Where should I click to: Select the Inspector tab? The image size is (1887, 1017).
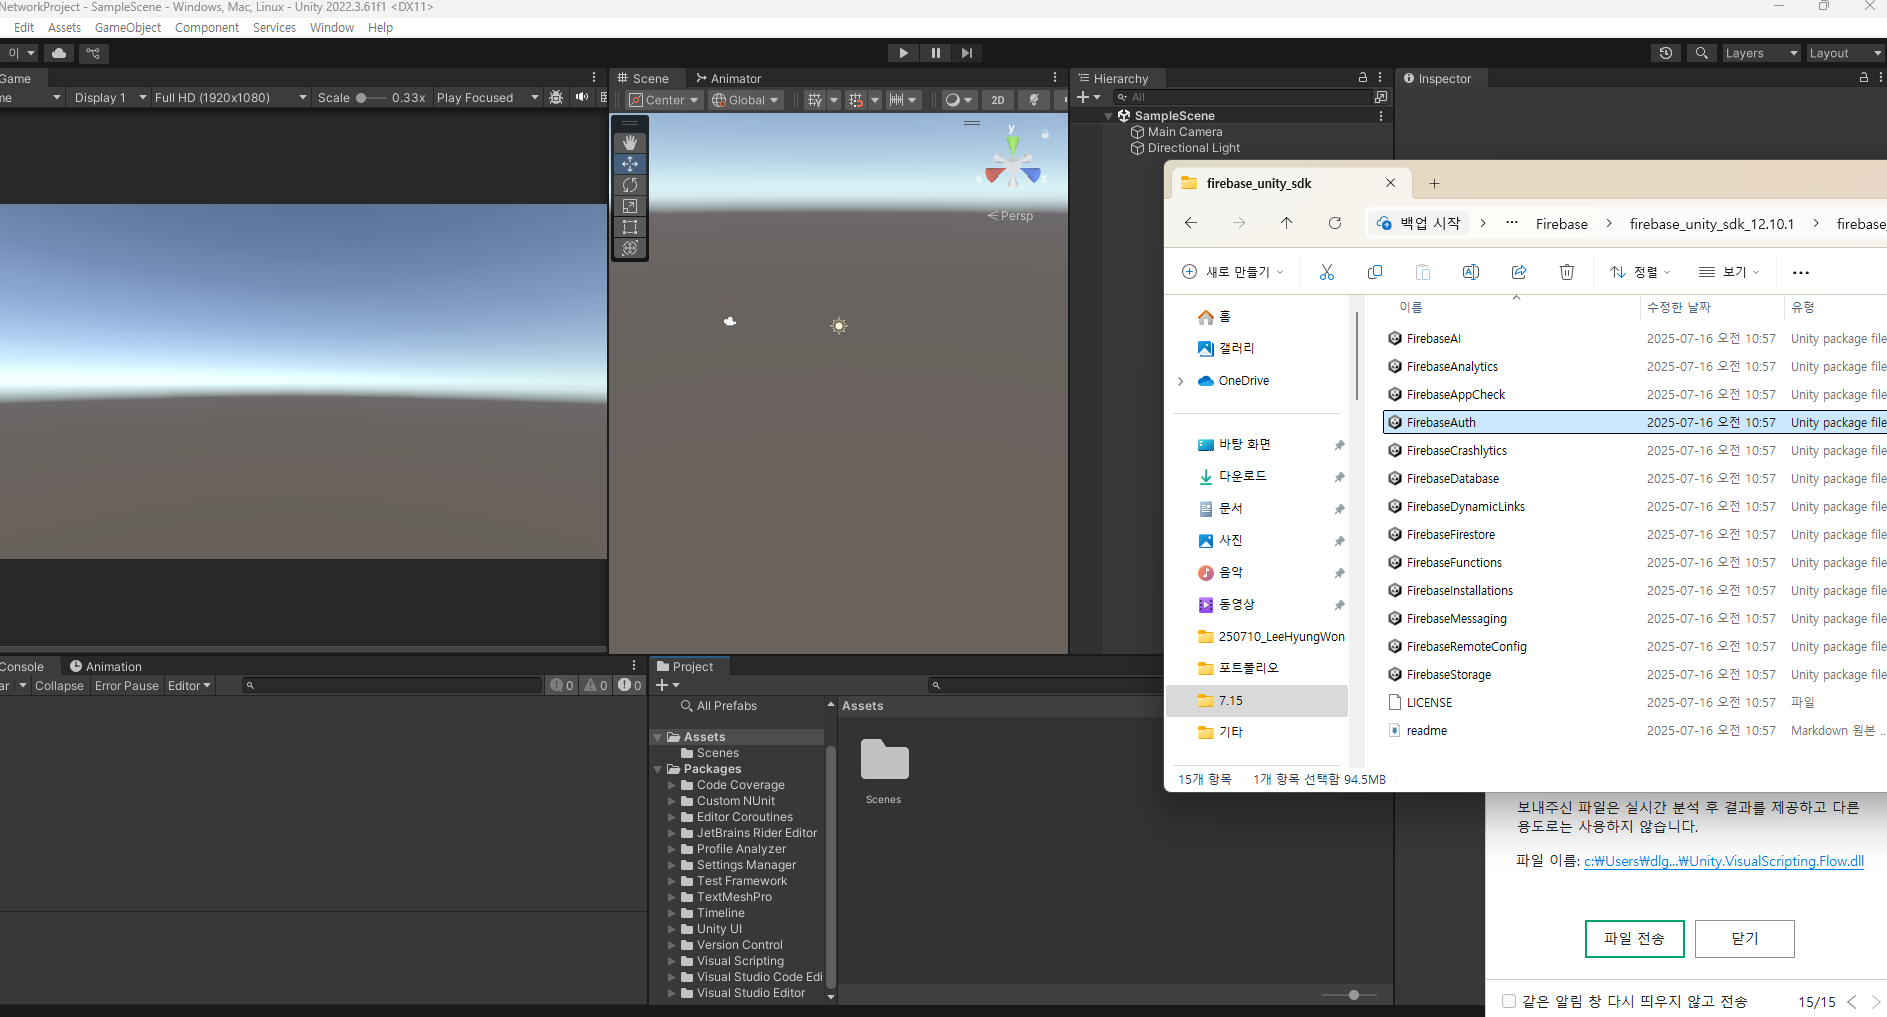coord(1437,78)
